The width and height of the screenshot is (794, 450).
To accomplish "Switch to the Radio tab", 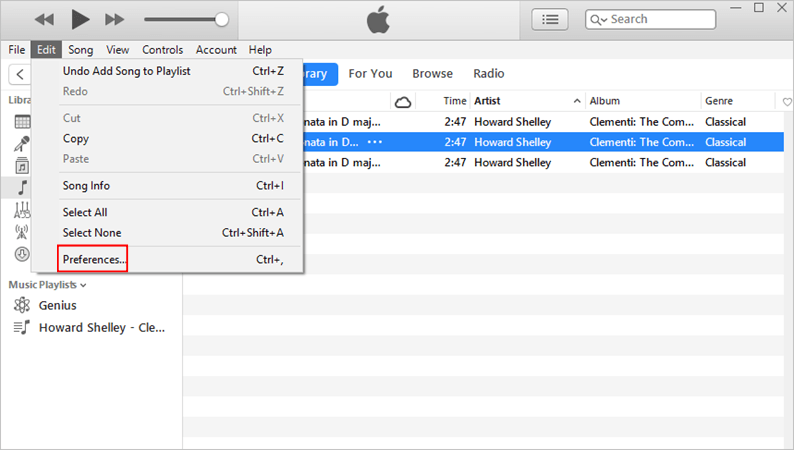I will pos(489,73).
